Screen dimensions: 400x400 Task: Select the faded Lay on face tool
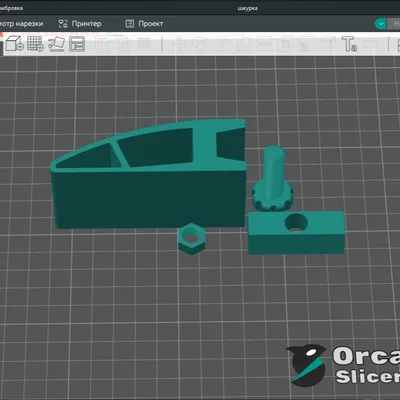(x=243, y=44)
